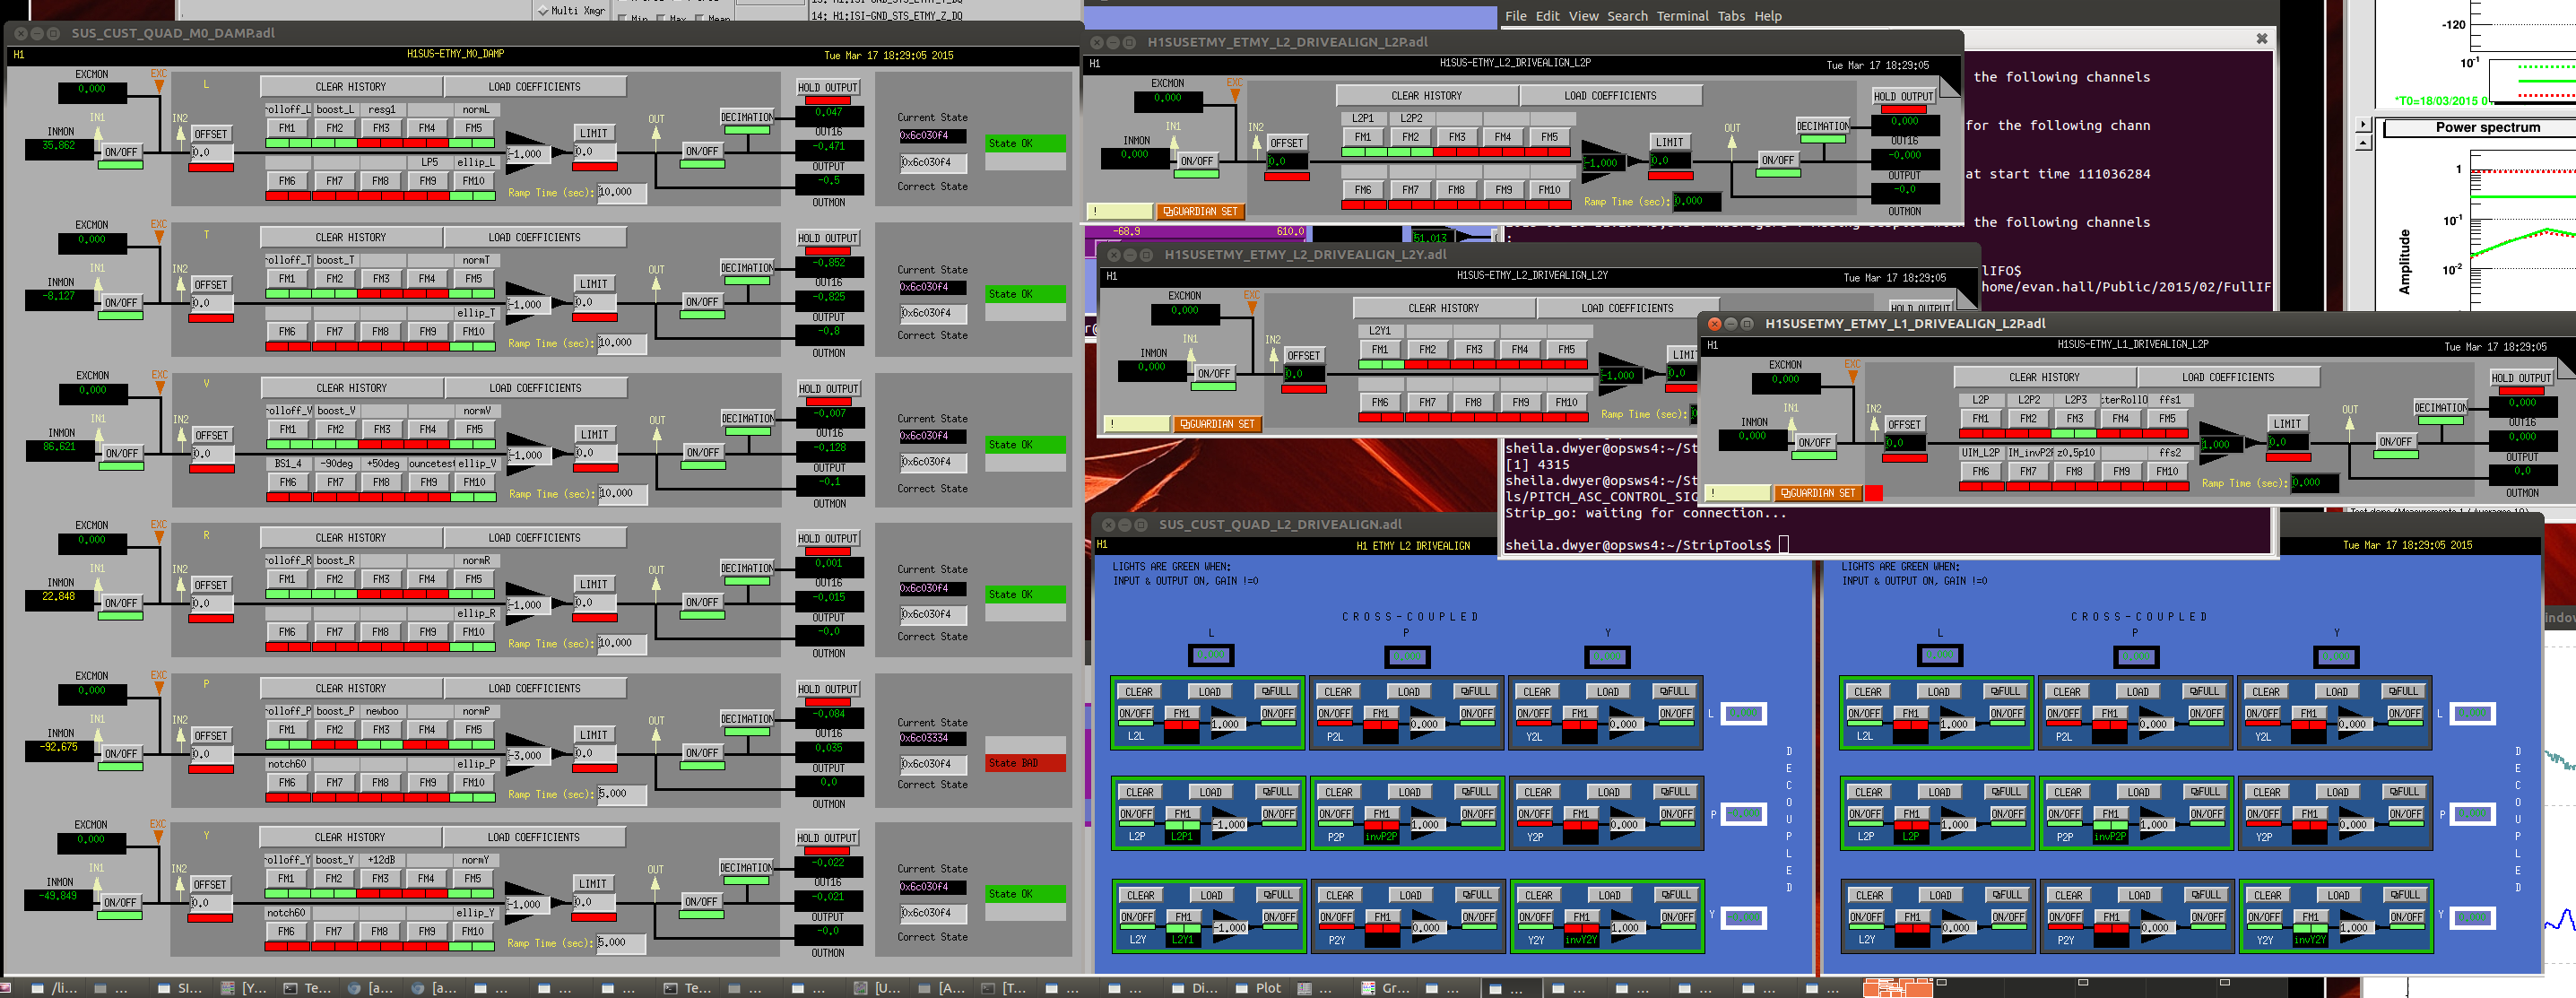Open FULL display for Y2L in left matrix
The height and width of the screenshot is (998, 2576).
(x=1674, y=691)
